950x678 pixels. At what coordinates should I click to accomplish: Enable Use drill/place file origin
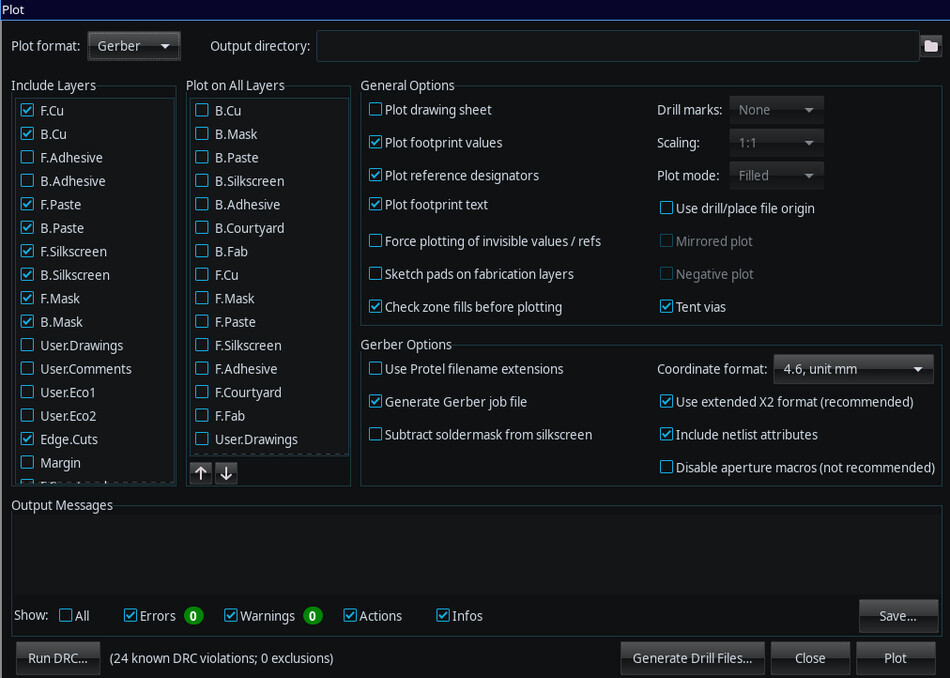pos(667,209)
